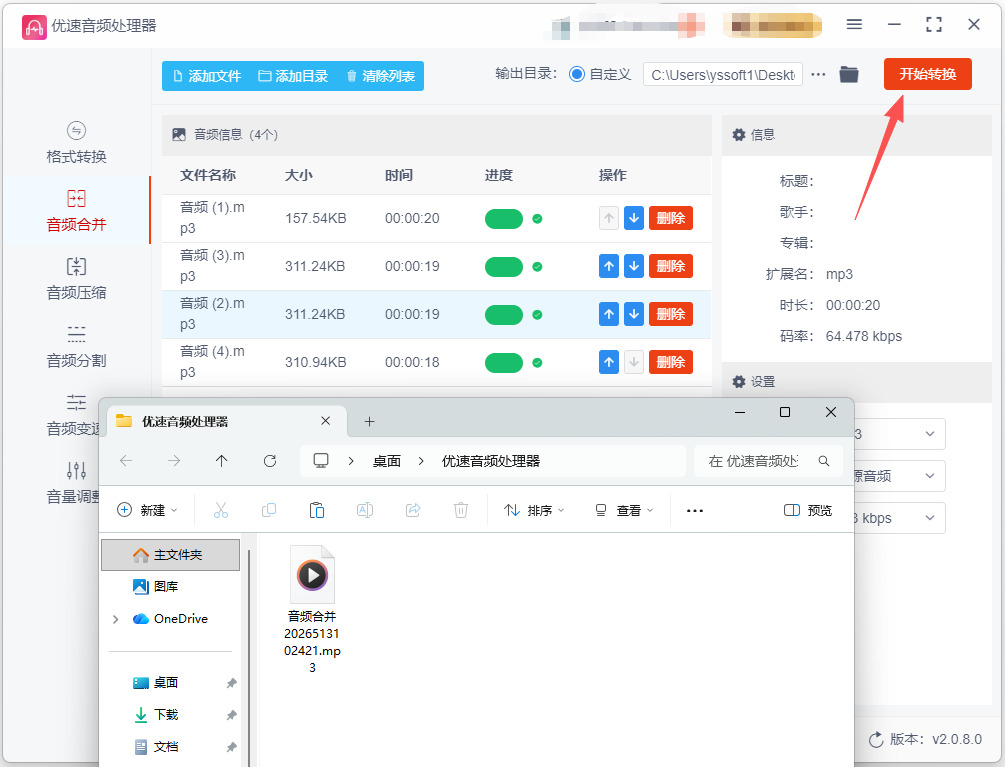Viewport: 1005px width, 767px height.
Task: Move 音频 (1).mp3 down in the list
Action: 633,218
